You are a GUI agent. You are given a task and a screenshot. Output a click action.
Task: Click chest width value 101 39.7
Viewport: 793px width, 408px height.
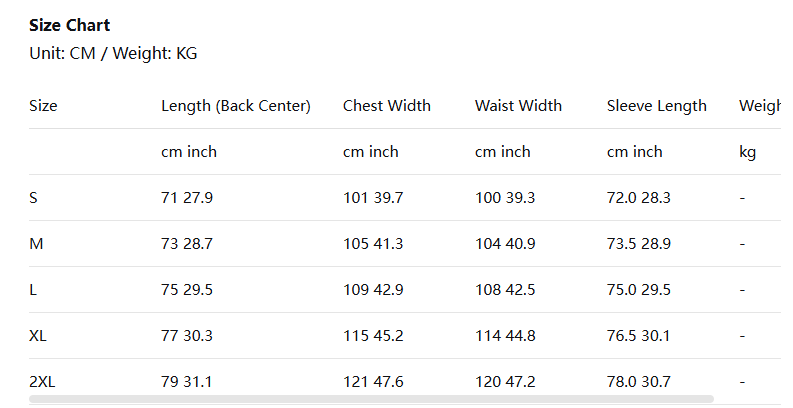click(373, 198)
